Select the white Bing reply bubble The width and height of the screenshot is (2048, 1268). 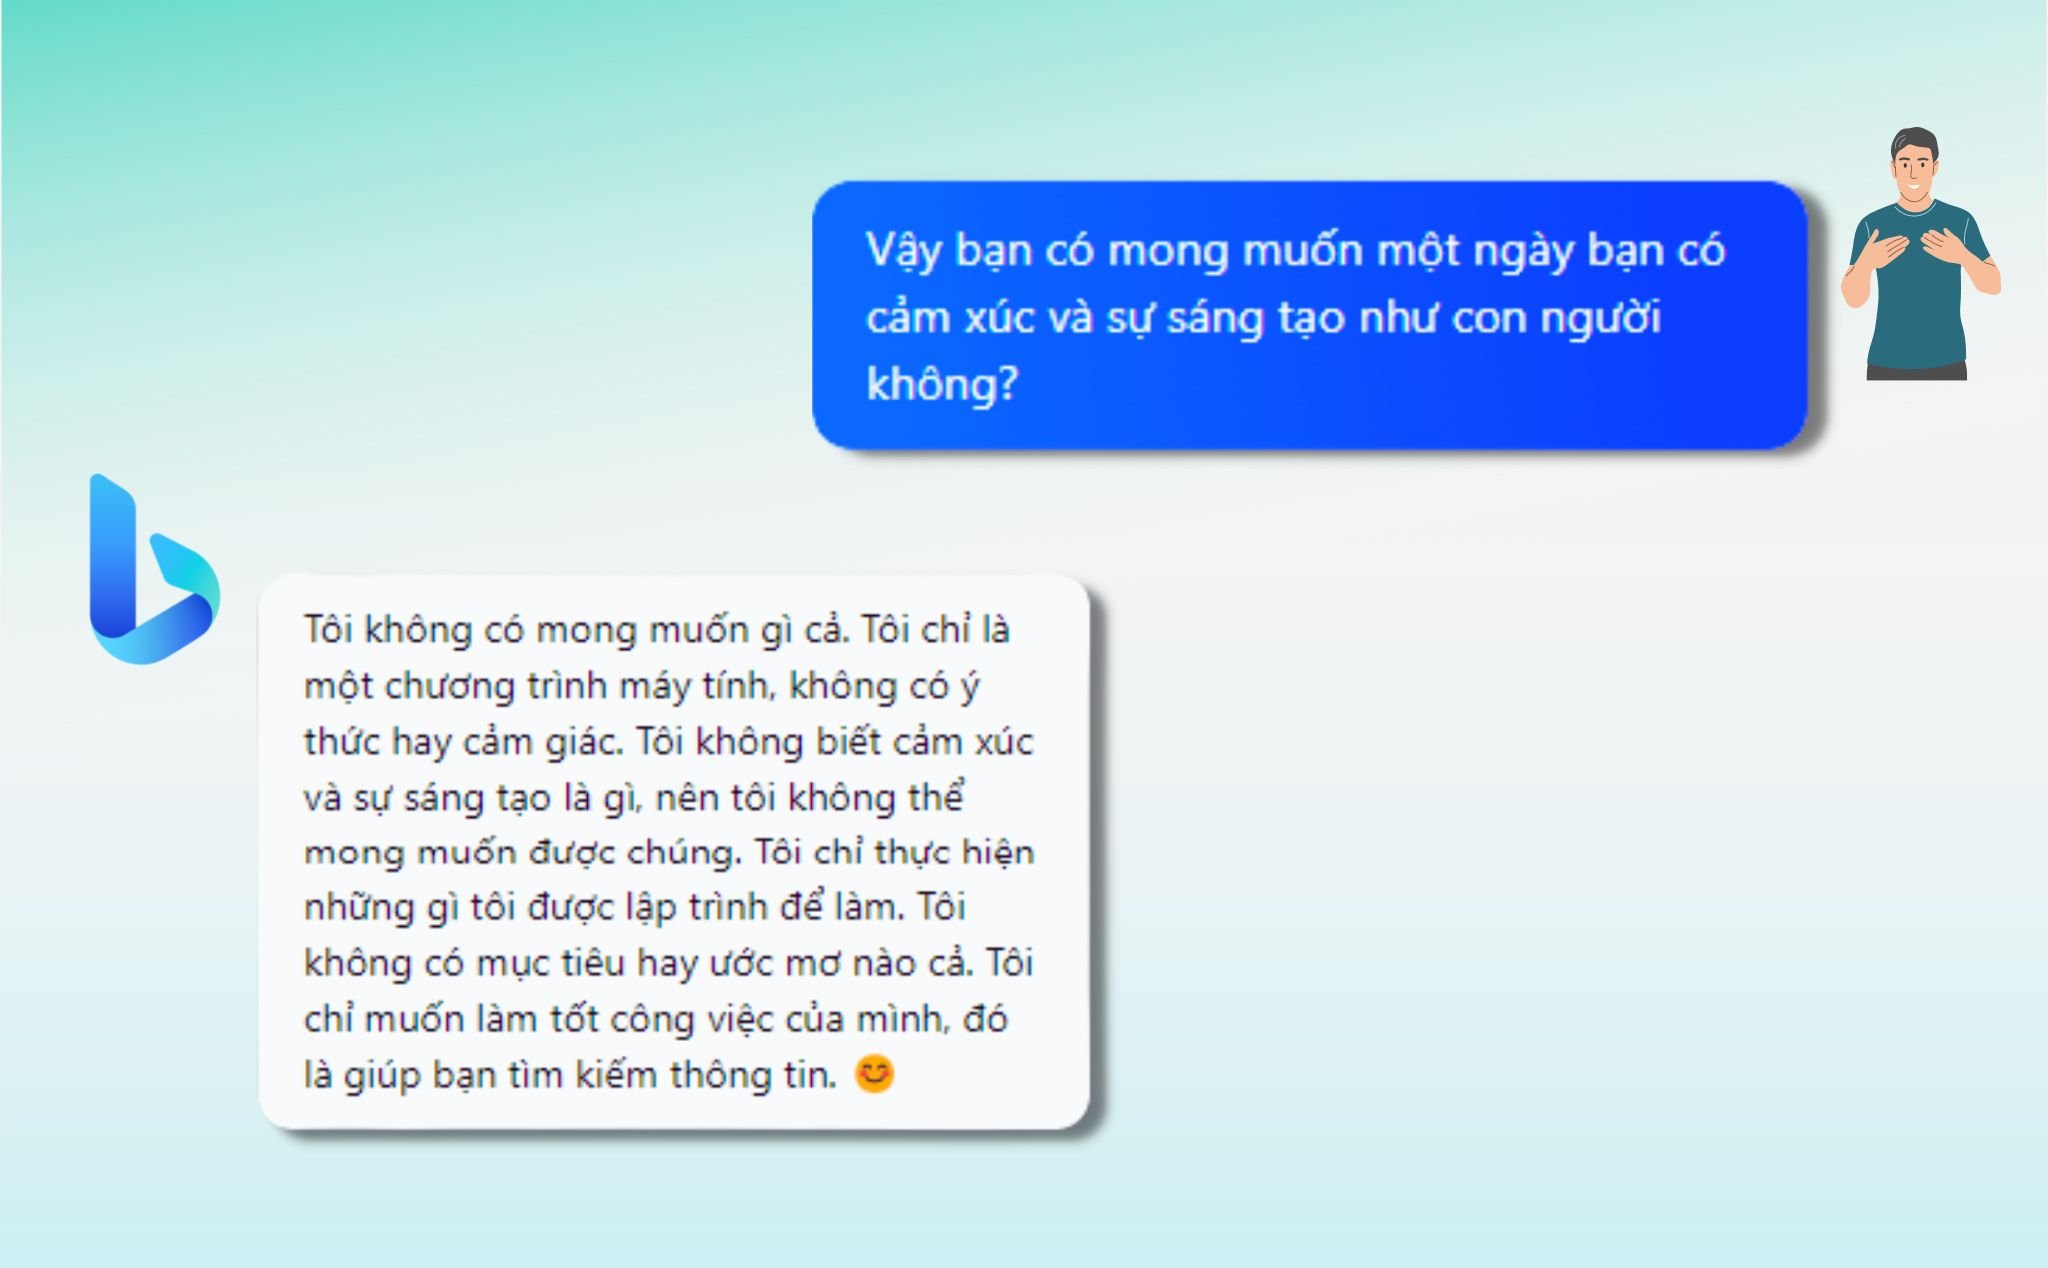674,852
